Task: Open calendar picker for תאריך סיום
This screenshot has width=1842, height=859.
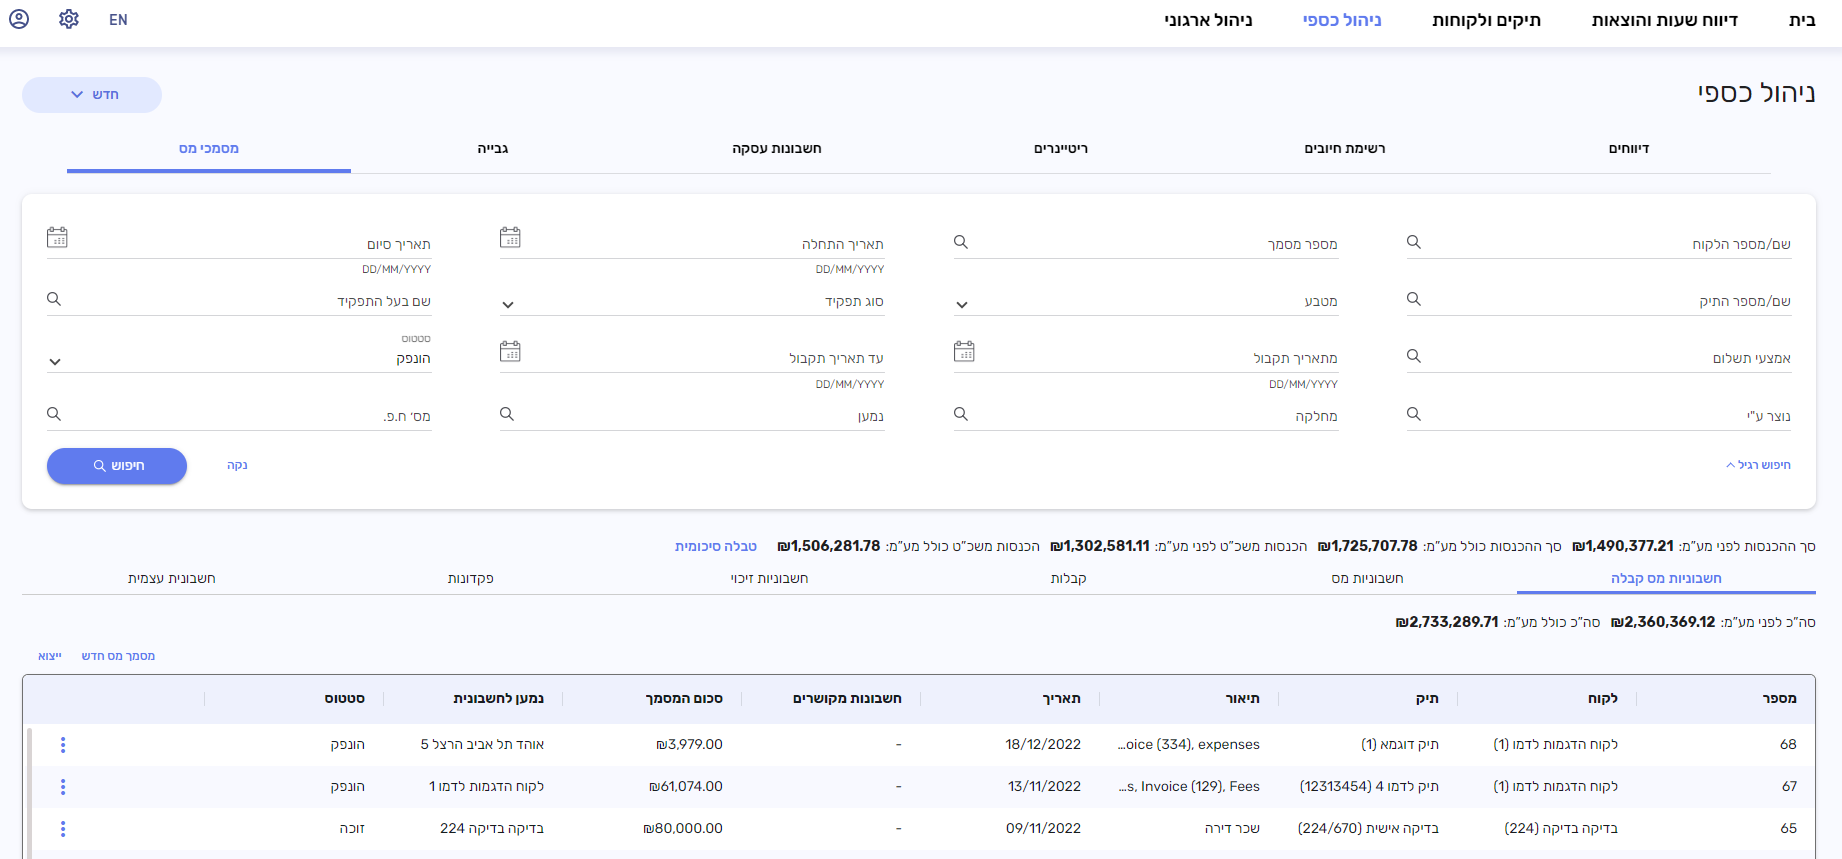Action: pos(57,238)
